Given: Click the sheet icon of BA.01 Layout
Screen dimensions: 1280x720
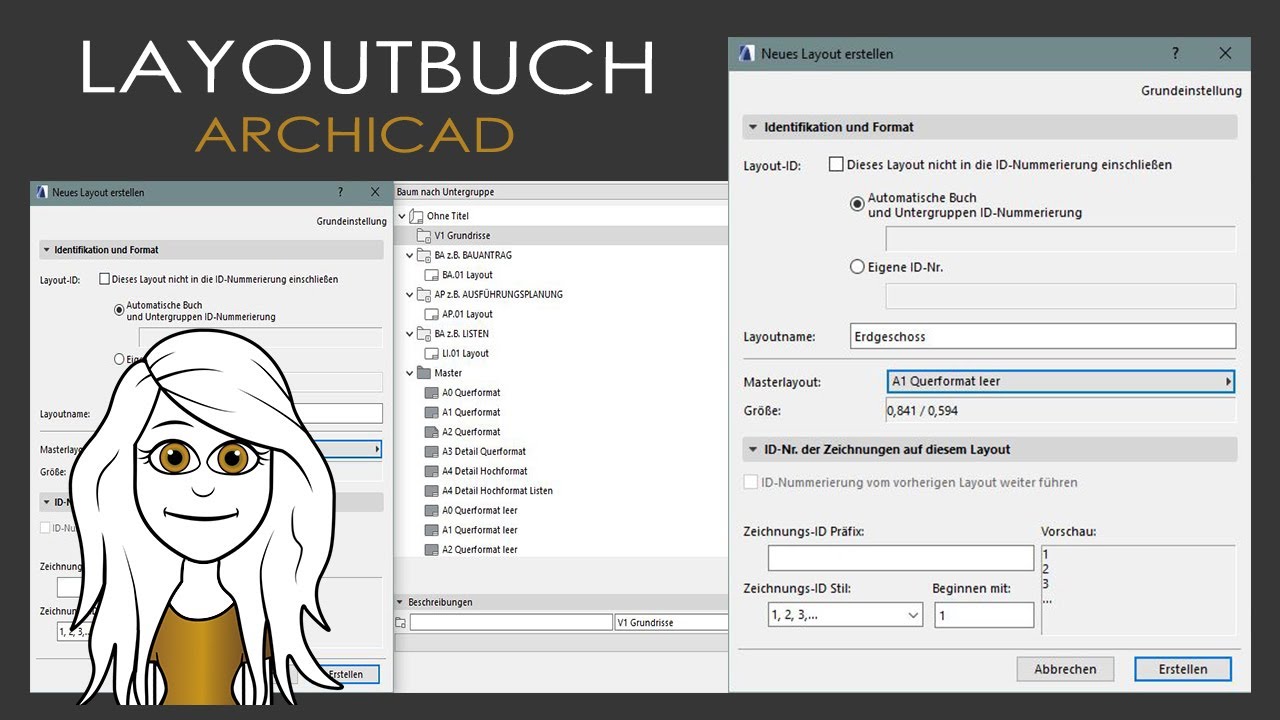Looking at the screenshot, I should coord(432,275).
